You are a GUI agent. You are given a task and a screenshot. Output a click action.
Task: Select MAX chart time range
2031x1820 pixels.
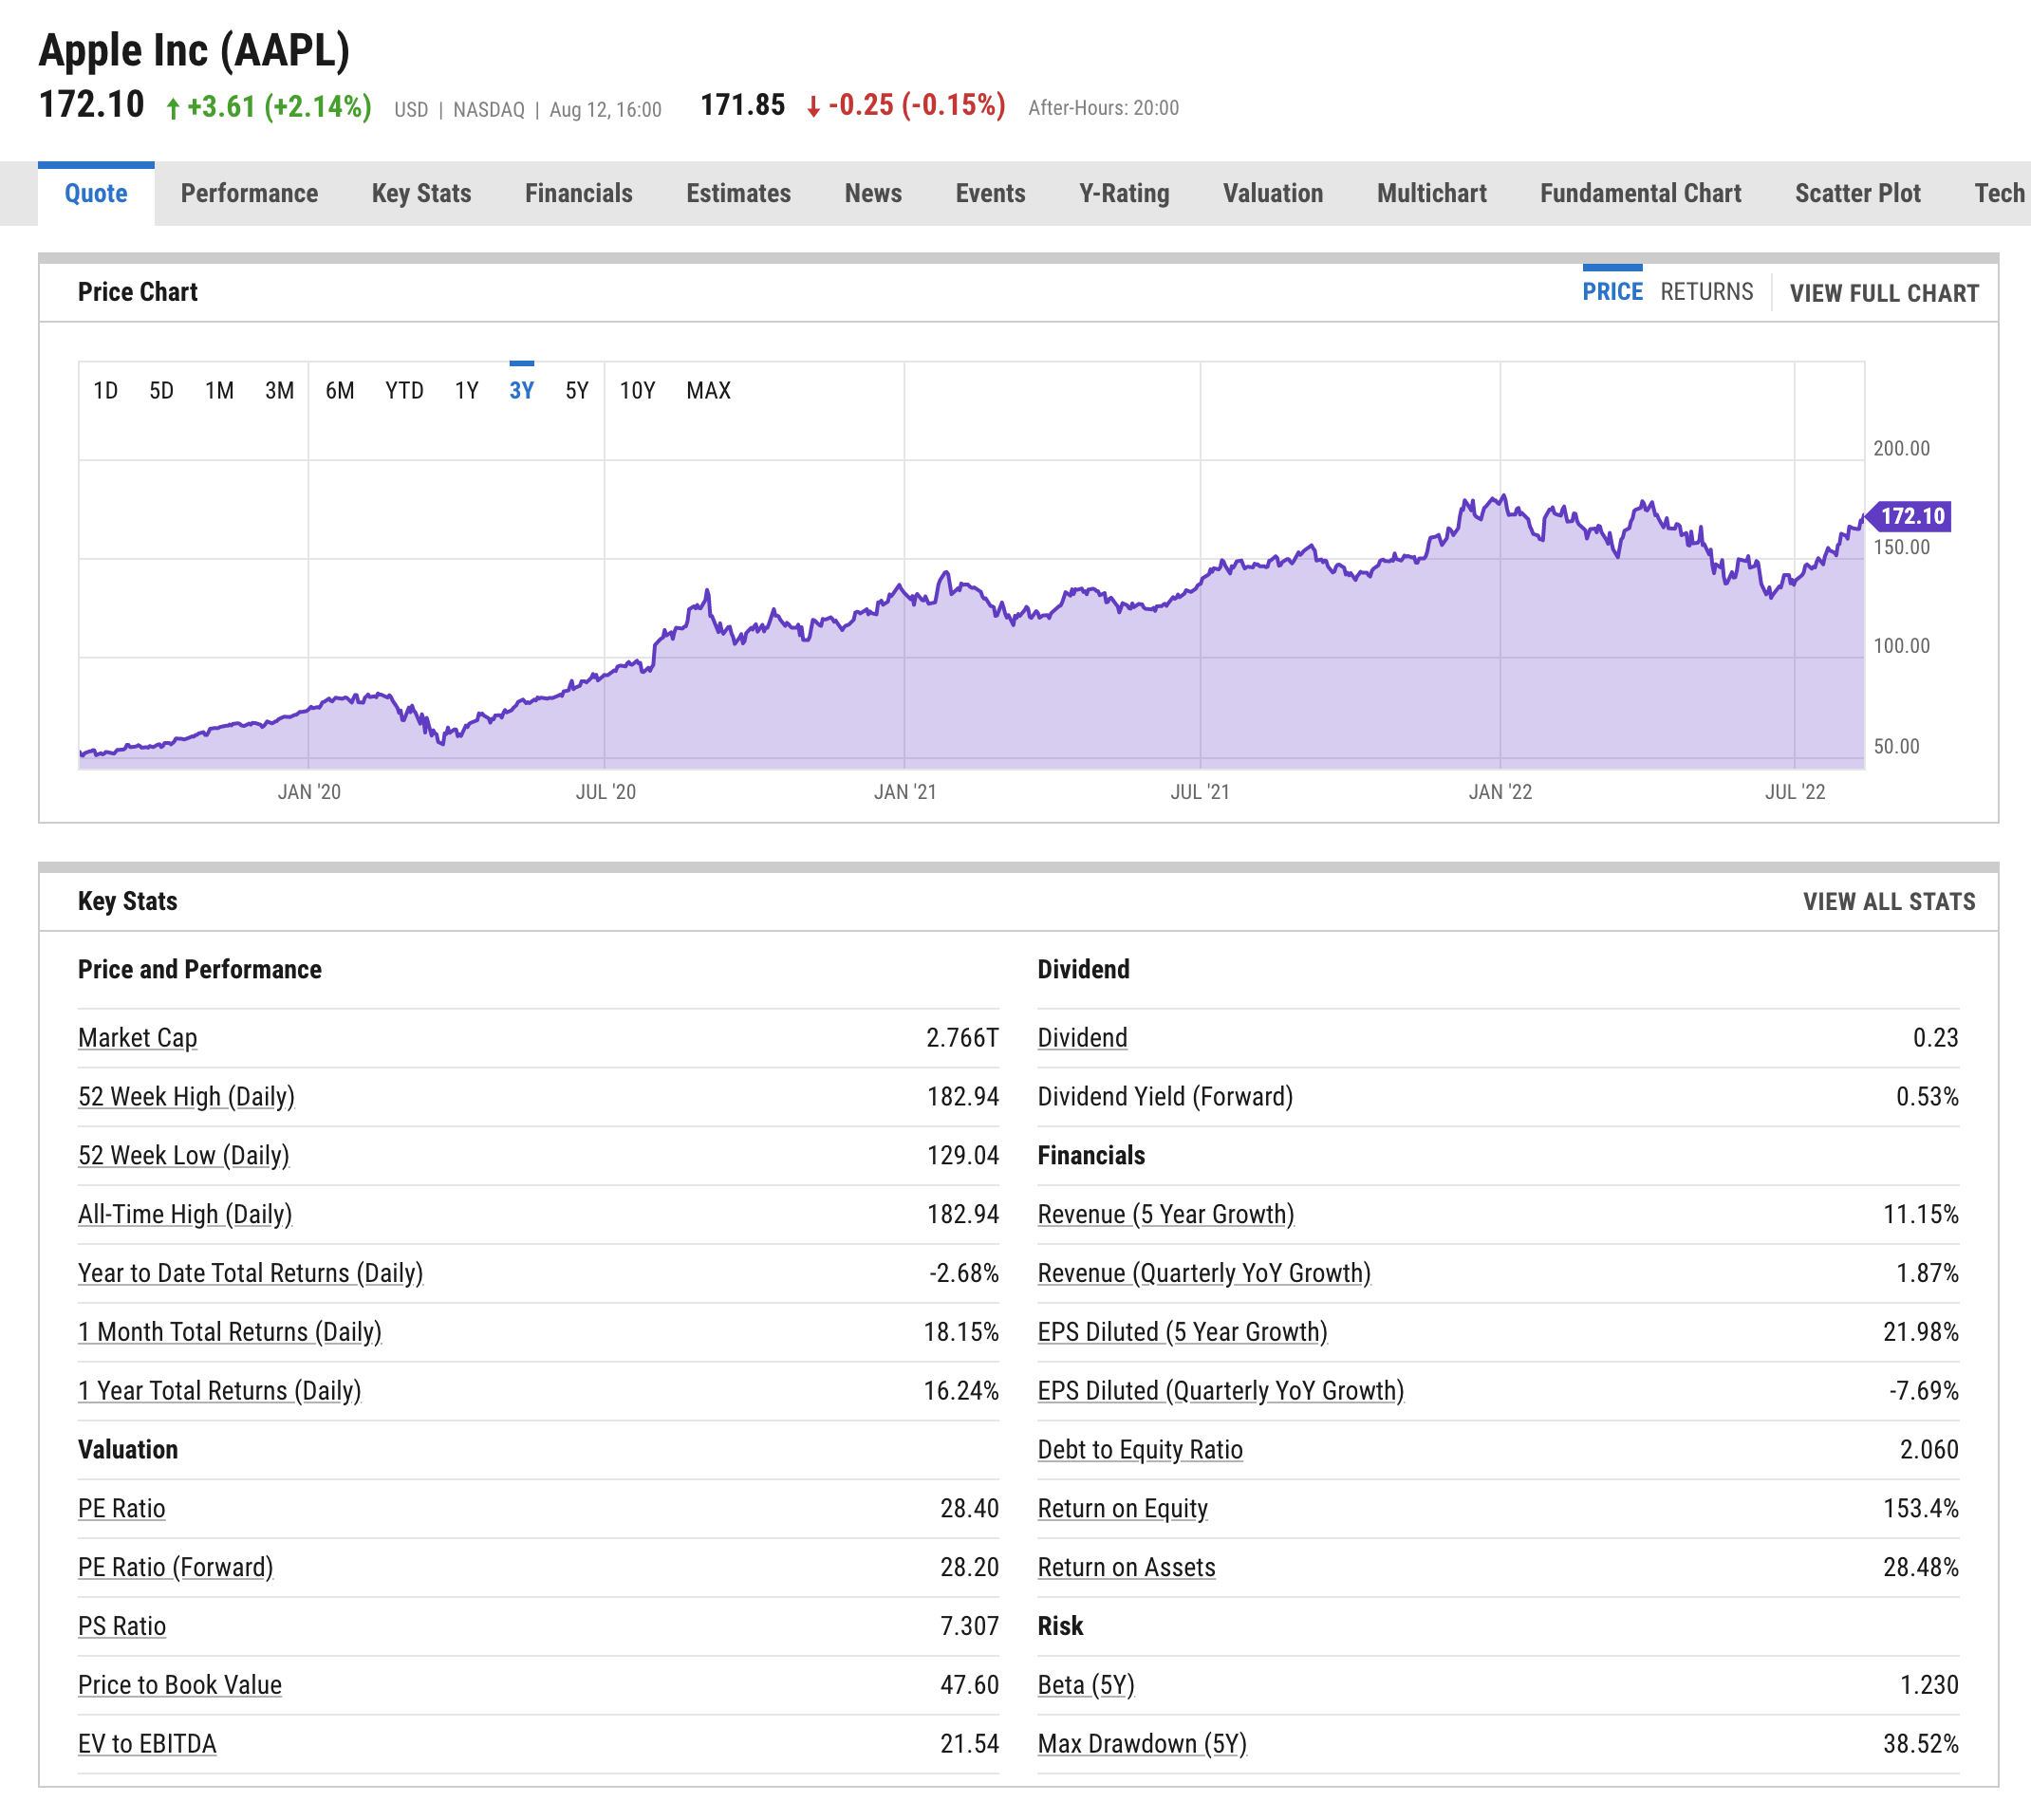[708, 390]
